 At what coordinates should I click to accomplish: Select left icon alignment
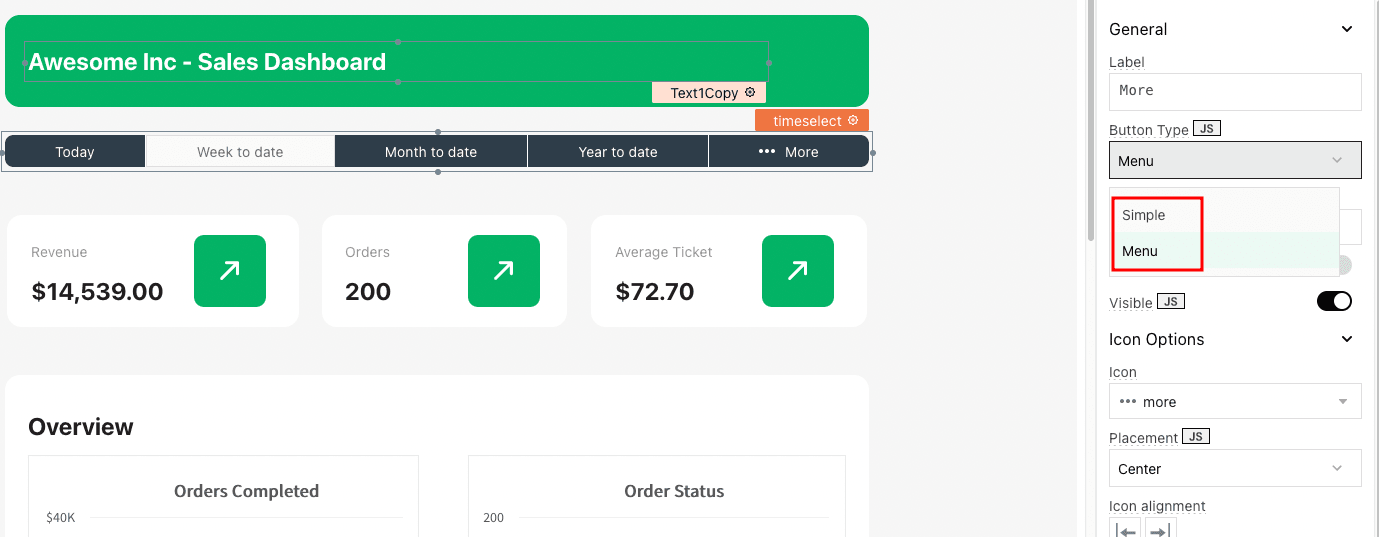[1126, 530]
